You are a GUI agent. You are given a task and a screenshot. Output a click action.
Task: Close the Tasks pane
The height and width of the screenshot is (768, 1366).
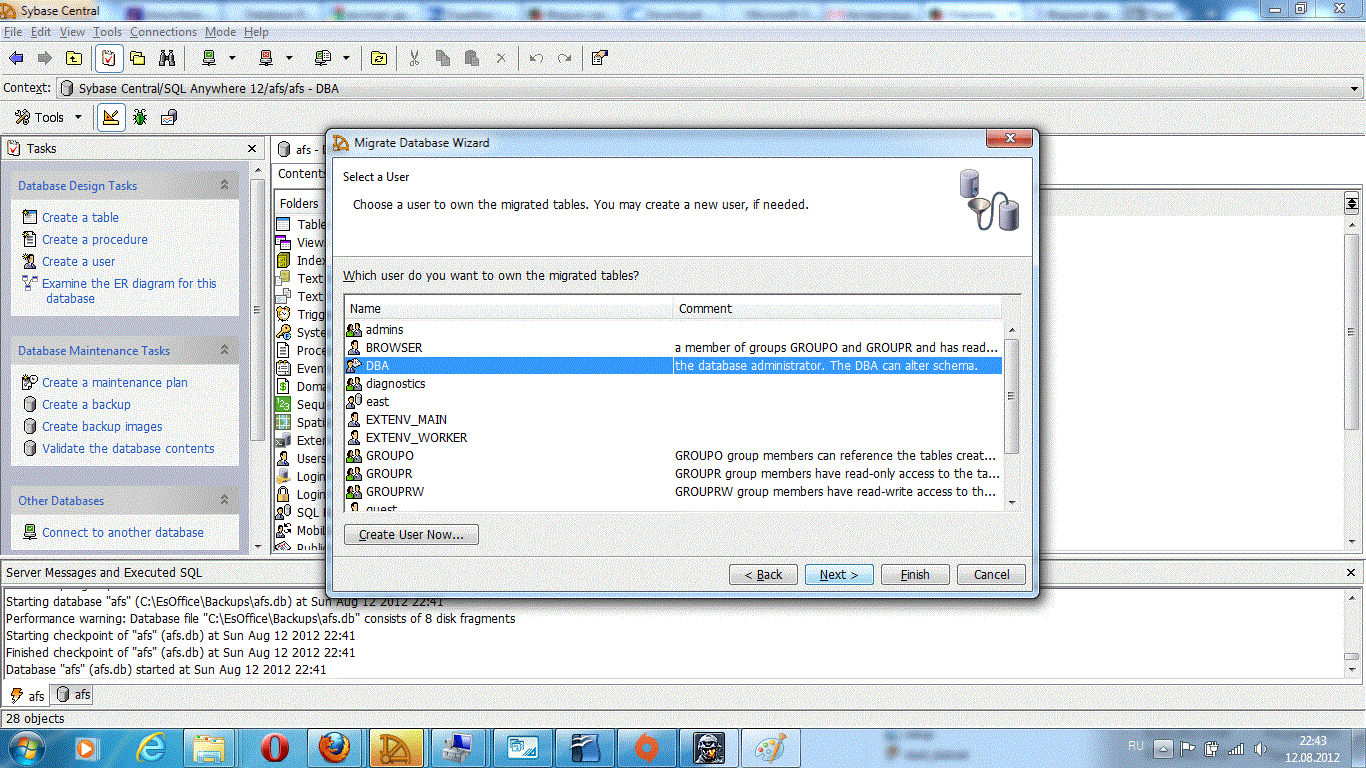point(252,148)
